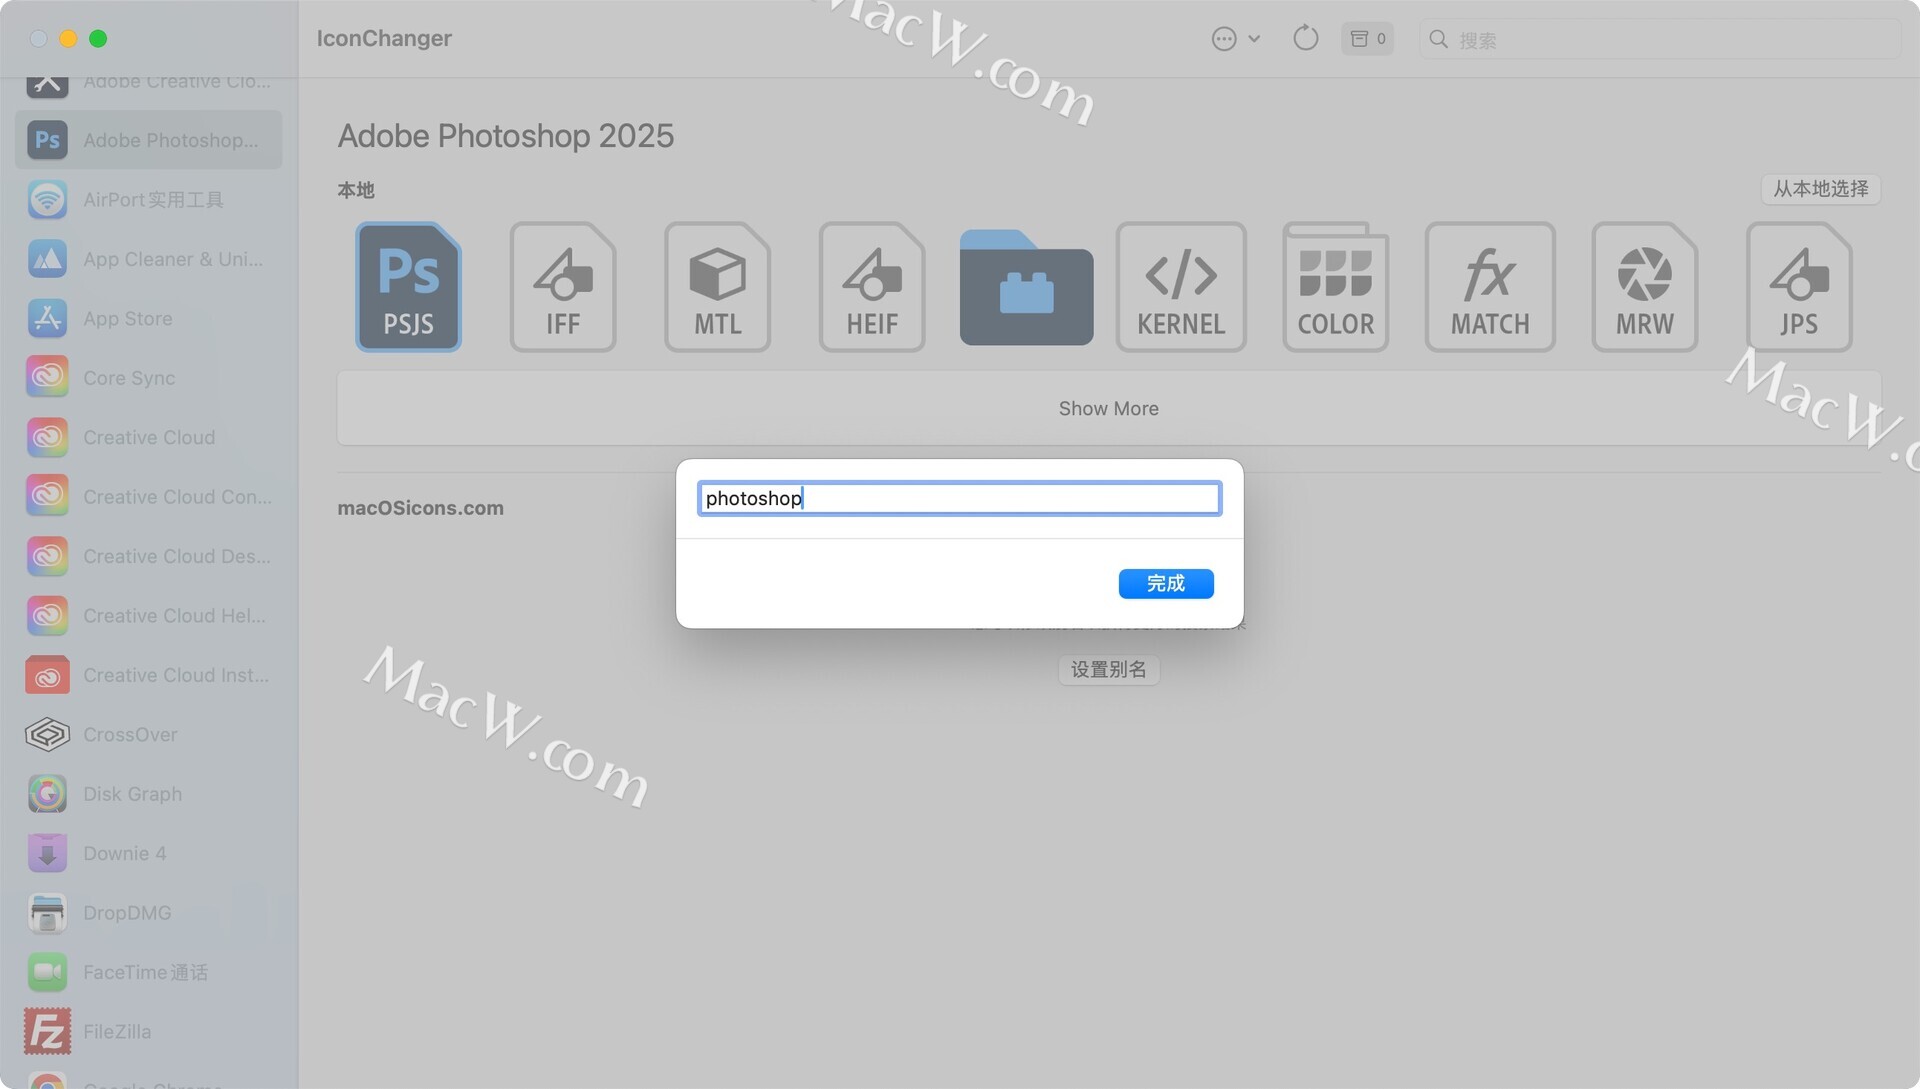
Task: Select Downie 4 in sidebar
Action: coord(148,853)
